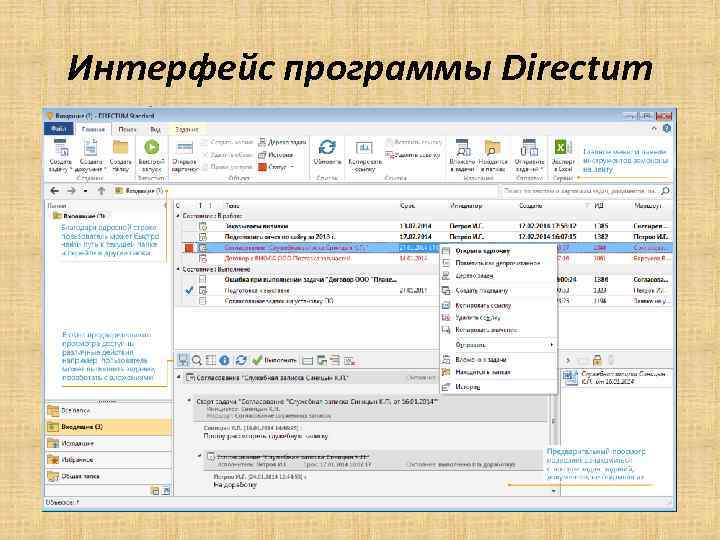Click the magnifier icon in search box
This screenshot has width=720, height=540.
(665, 191)
